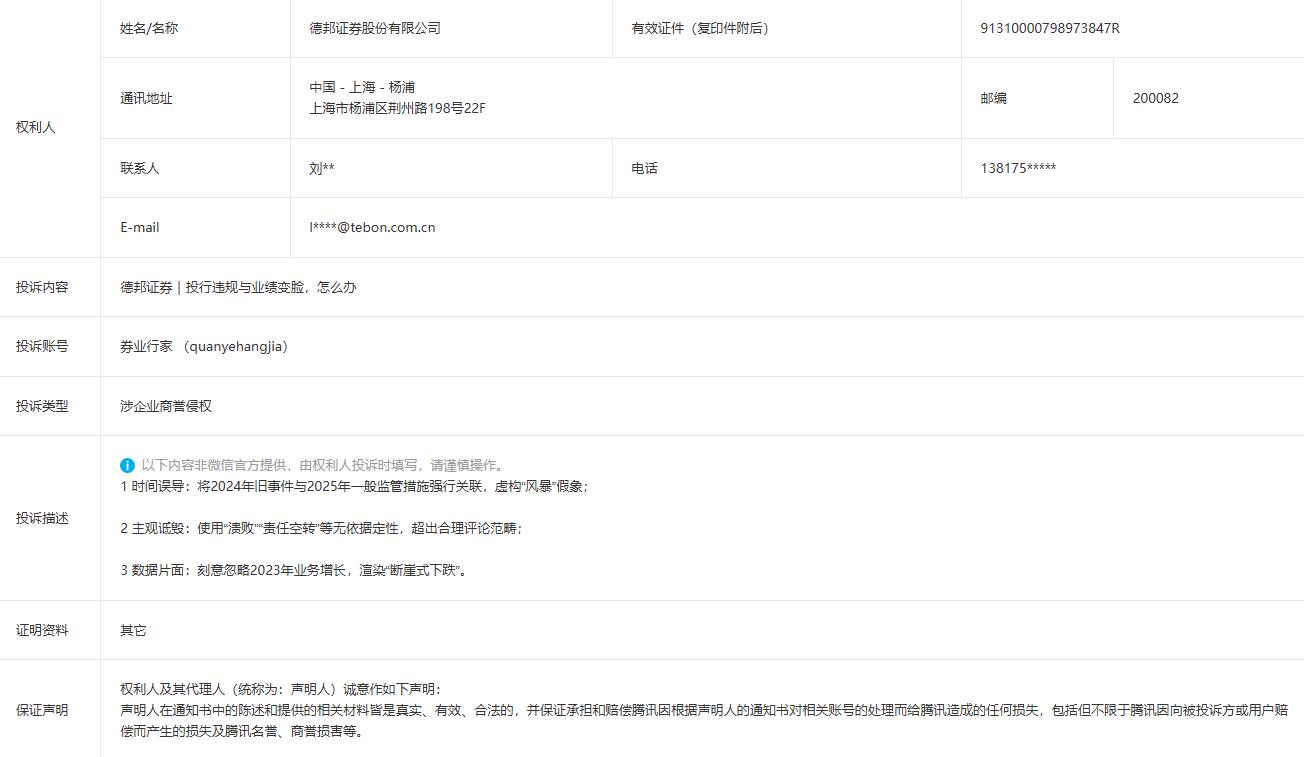Select the street address 上海市杨浦区荆州路198号22F
Viewport: 1304px width, 757px height.
(x=398, y=108)
